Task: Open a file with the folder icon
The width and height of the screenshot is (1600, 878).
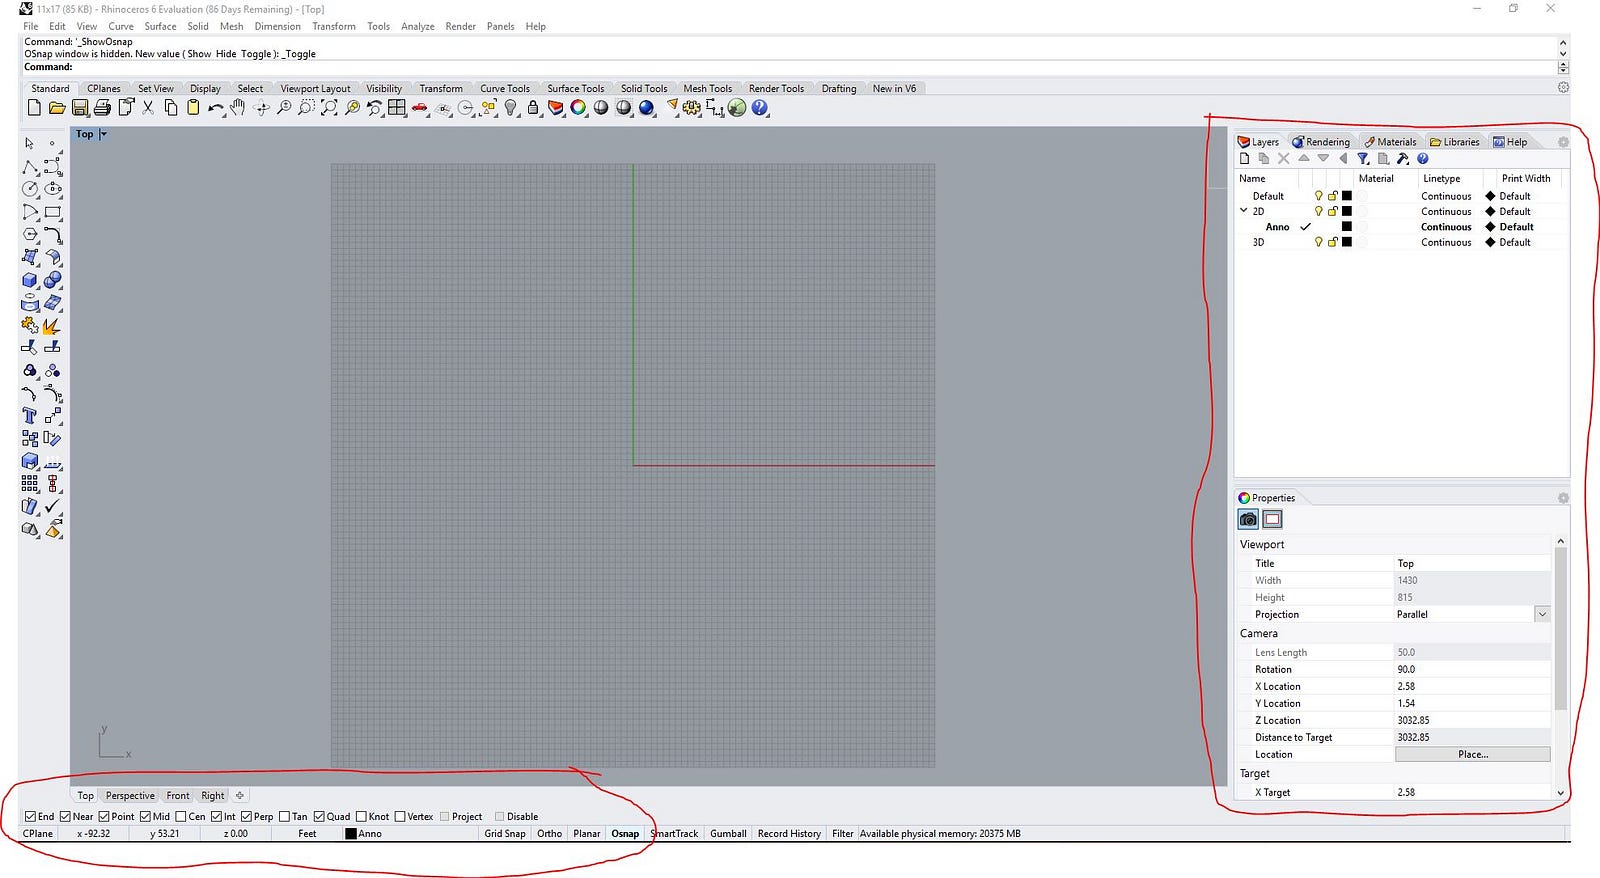Action: point(57,107)
